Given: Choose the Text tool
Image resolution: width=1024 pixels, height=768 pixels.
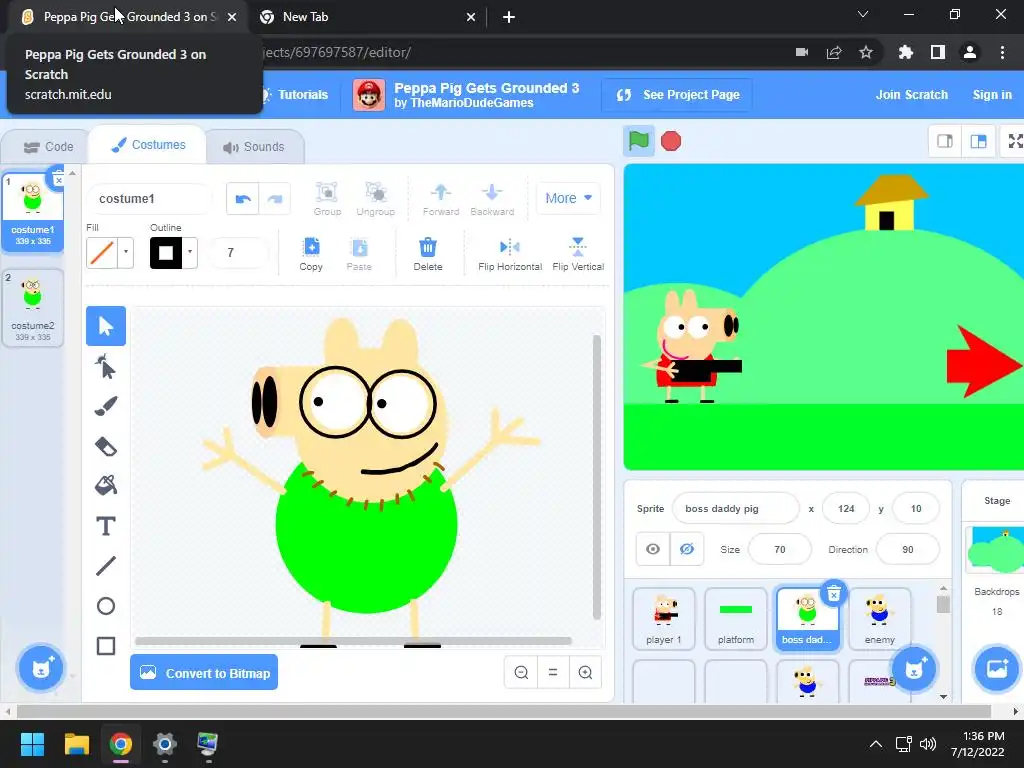Looking at the screenshot, I should (106, 526).
